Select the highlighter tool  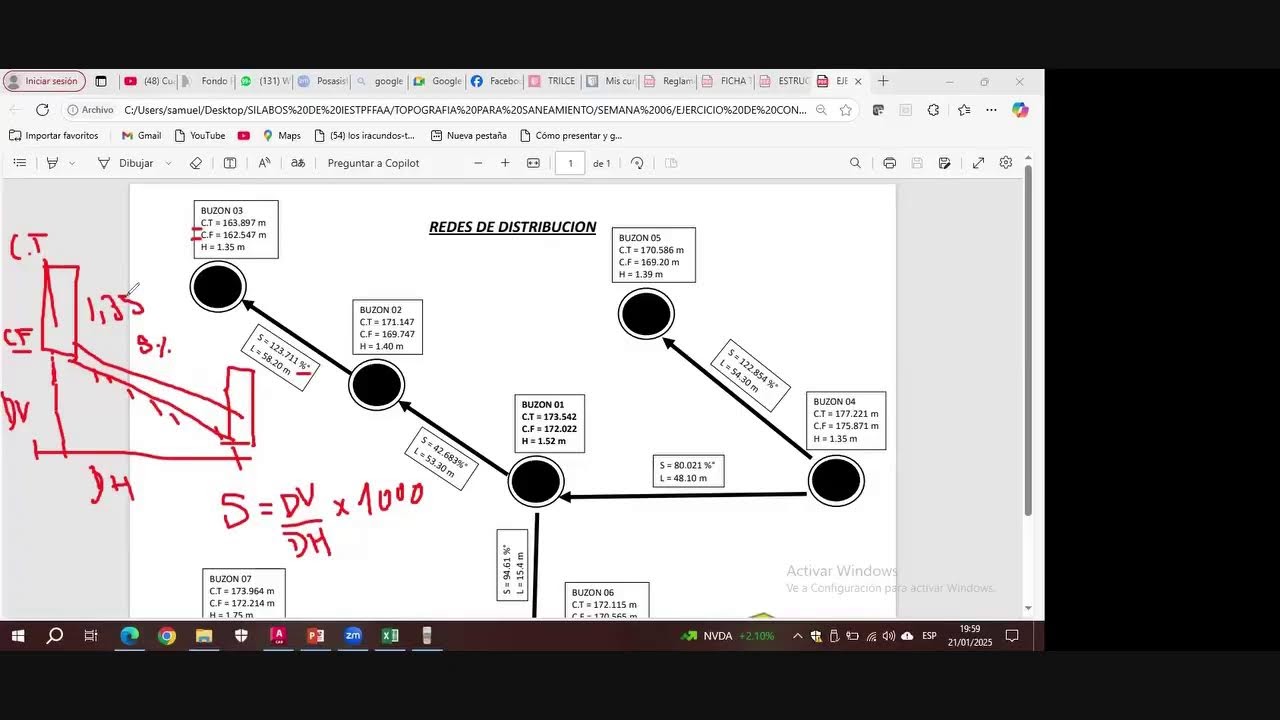(x=53, y=163)
